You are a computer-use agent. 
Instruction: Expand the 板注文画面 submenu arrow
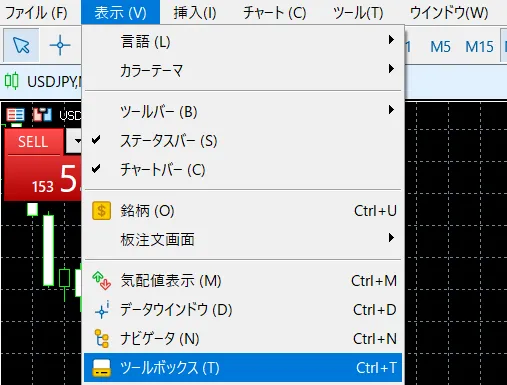(x=391, y=238)
